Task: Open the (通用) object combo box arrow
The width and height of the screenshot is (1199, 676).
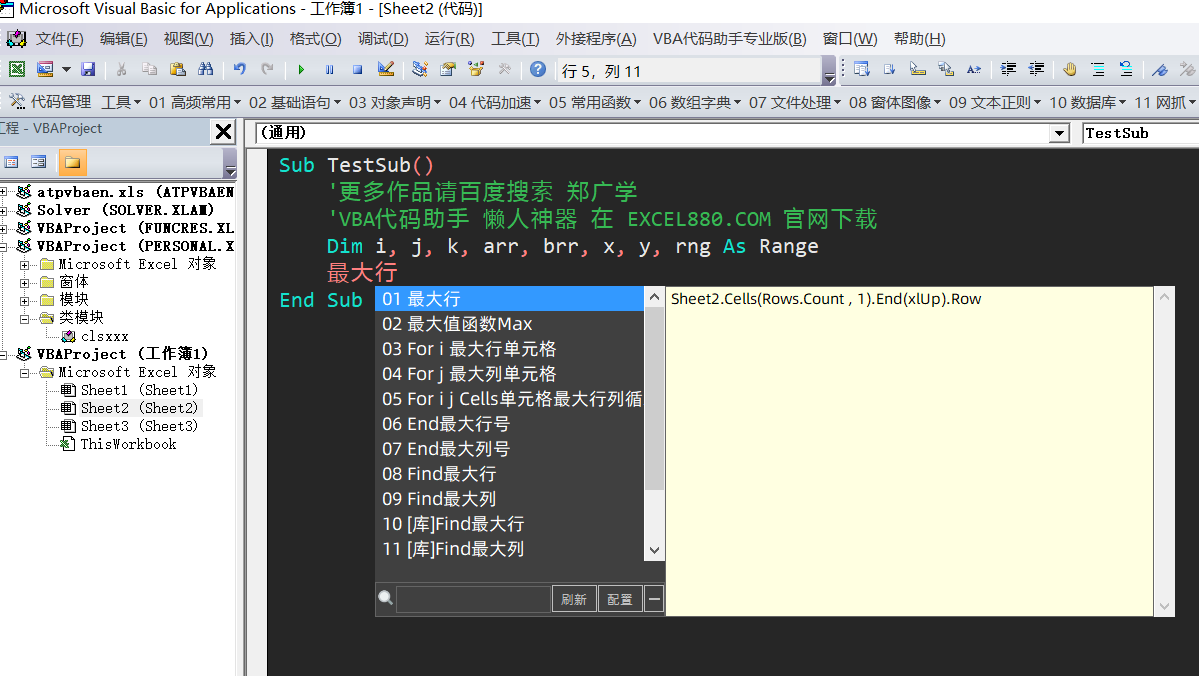Action: tap(1059, 133)
